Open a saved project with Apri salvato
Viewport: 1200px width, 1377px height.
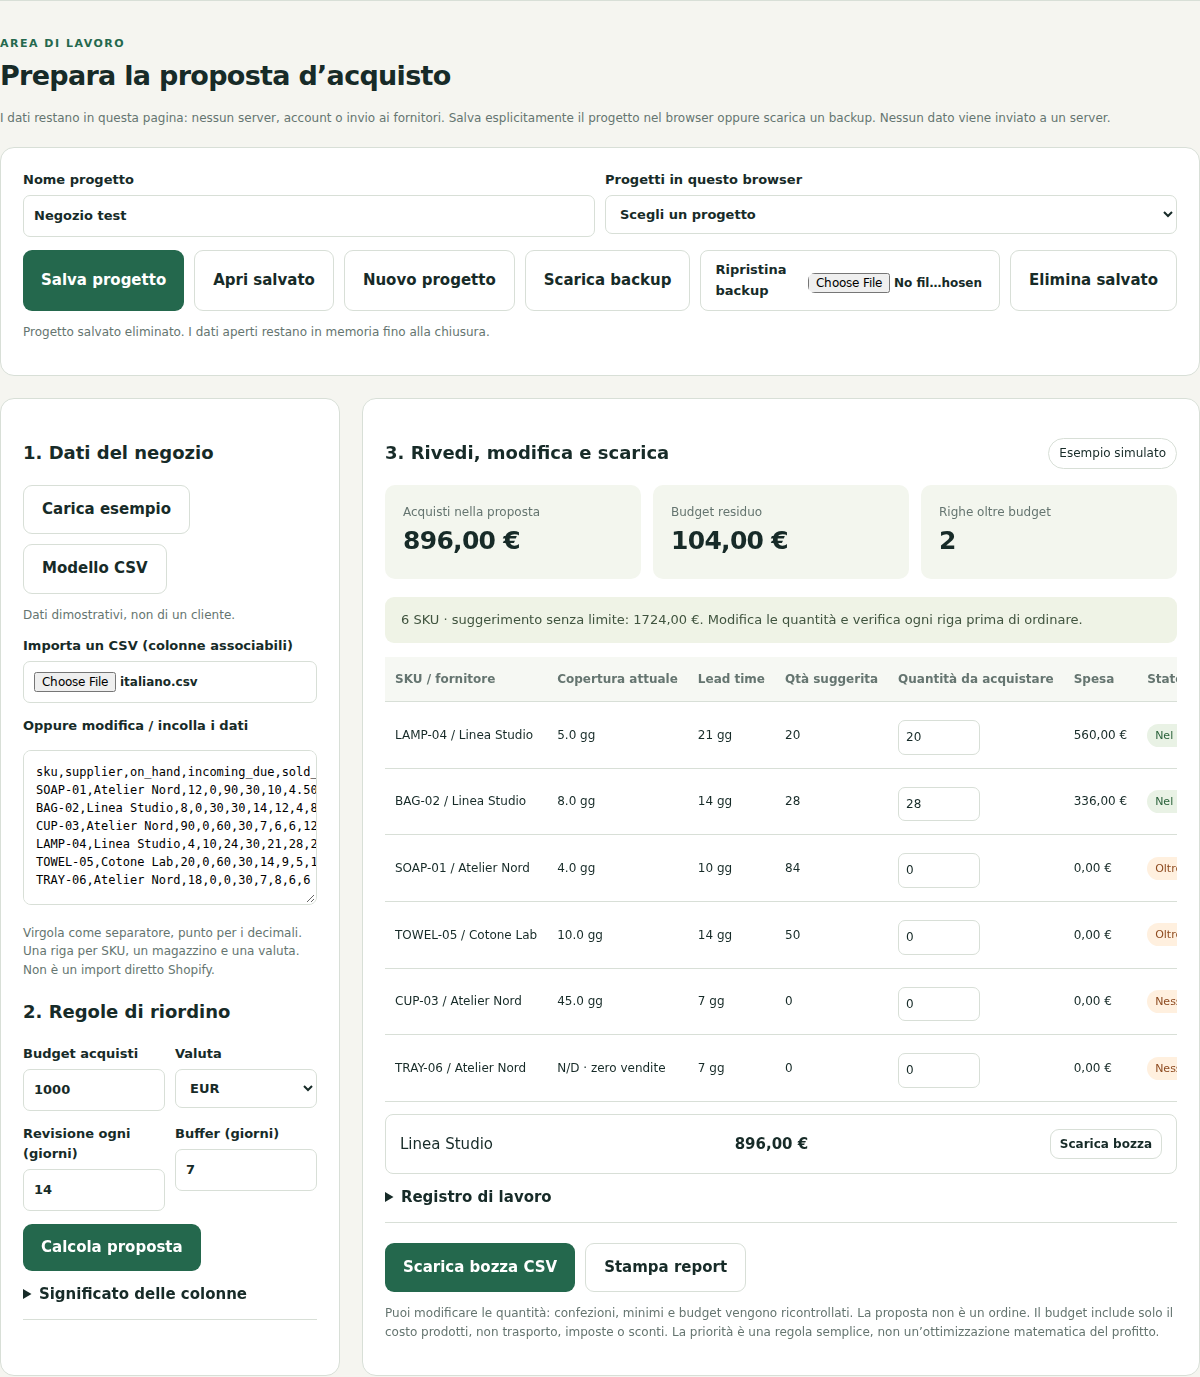pyautogui.click(x=264, y=280)
